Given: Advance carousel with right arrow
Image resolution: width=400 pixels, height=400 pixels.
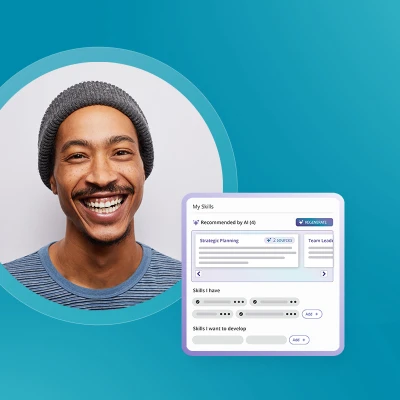Looking at the screenshot, I should pyautogui.click(x=324, y=274).
